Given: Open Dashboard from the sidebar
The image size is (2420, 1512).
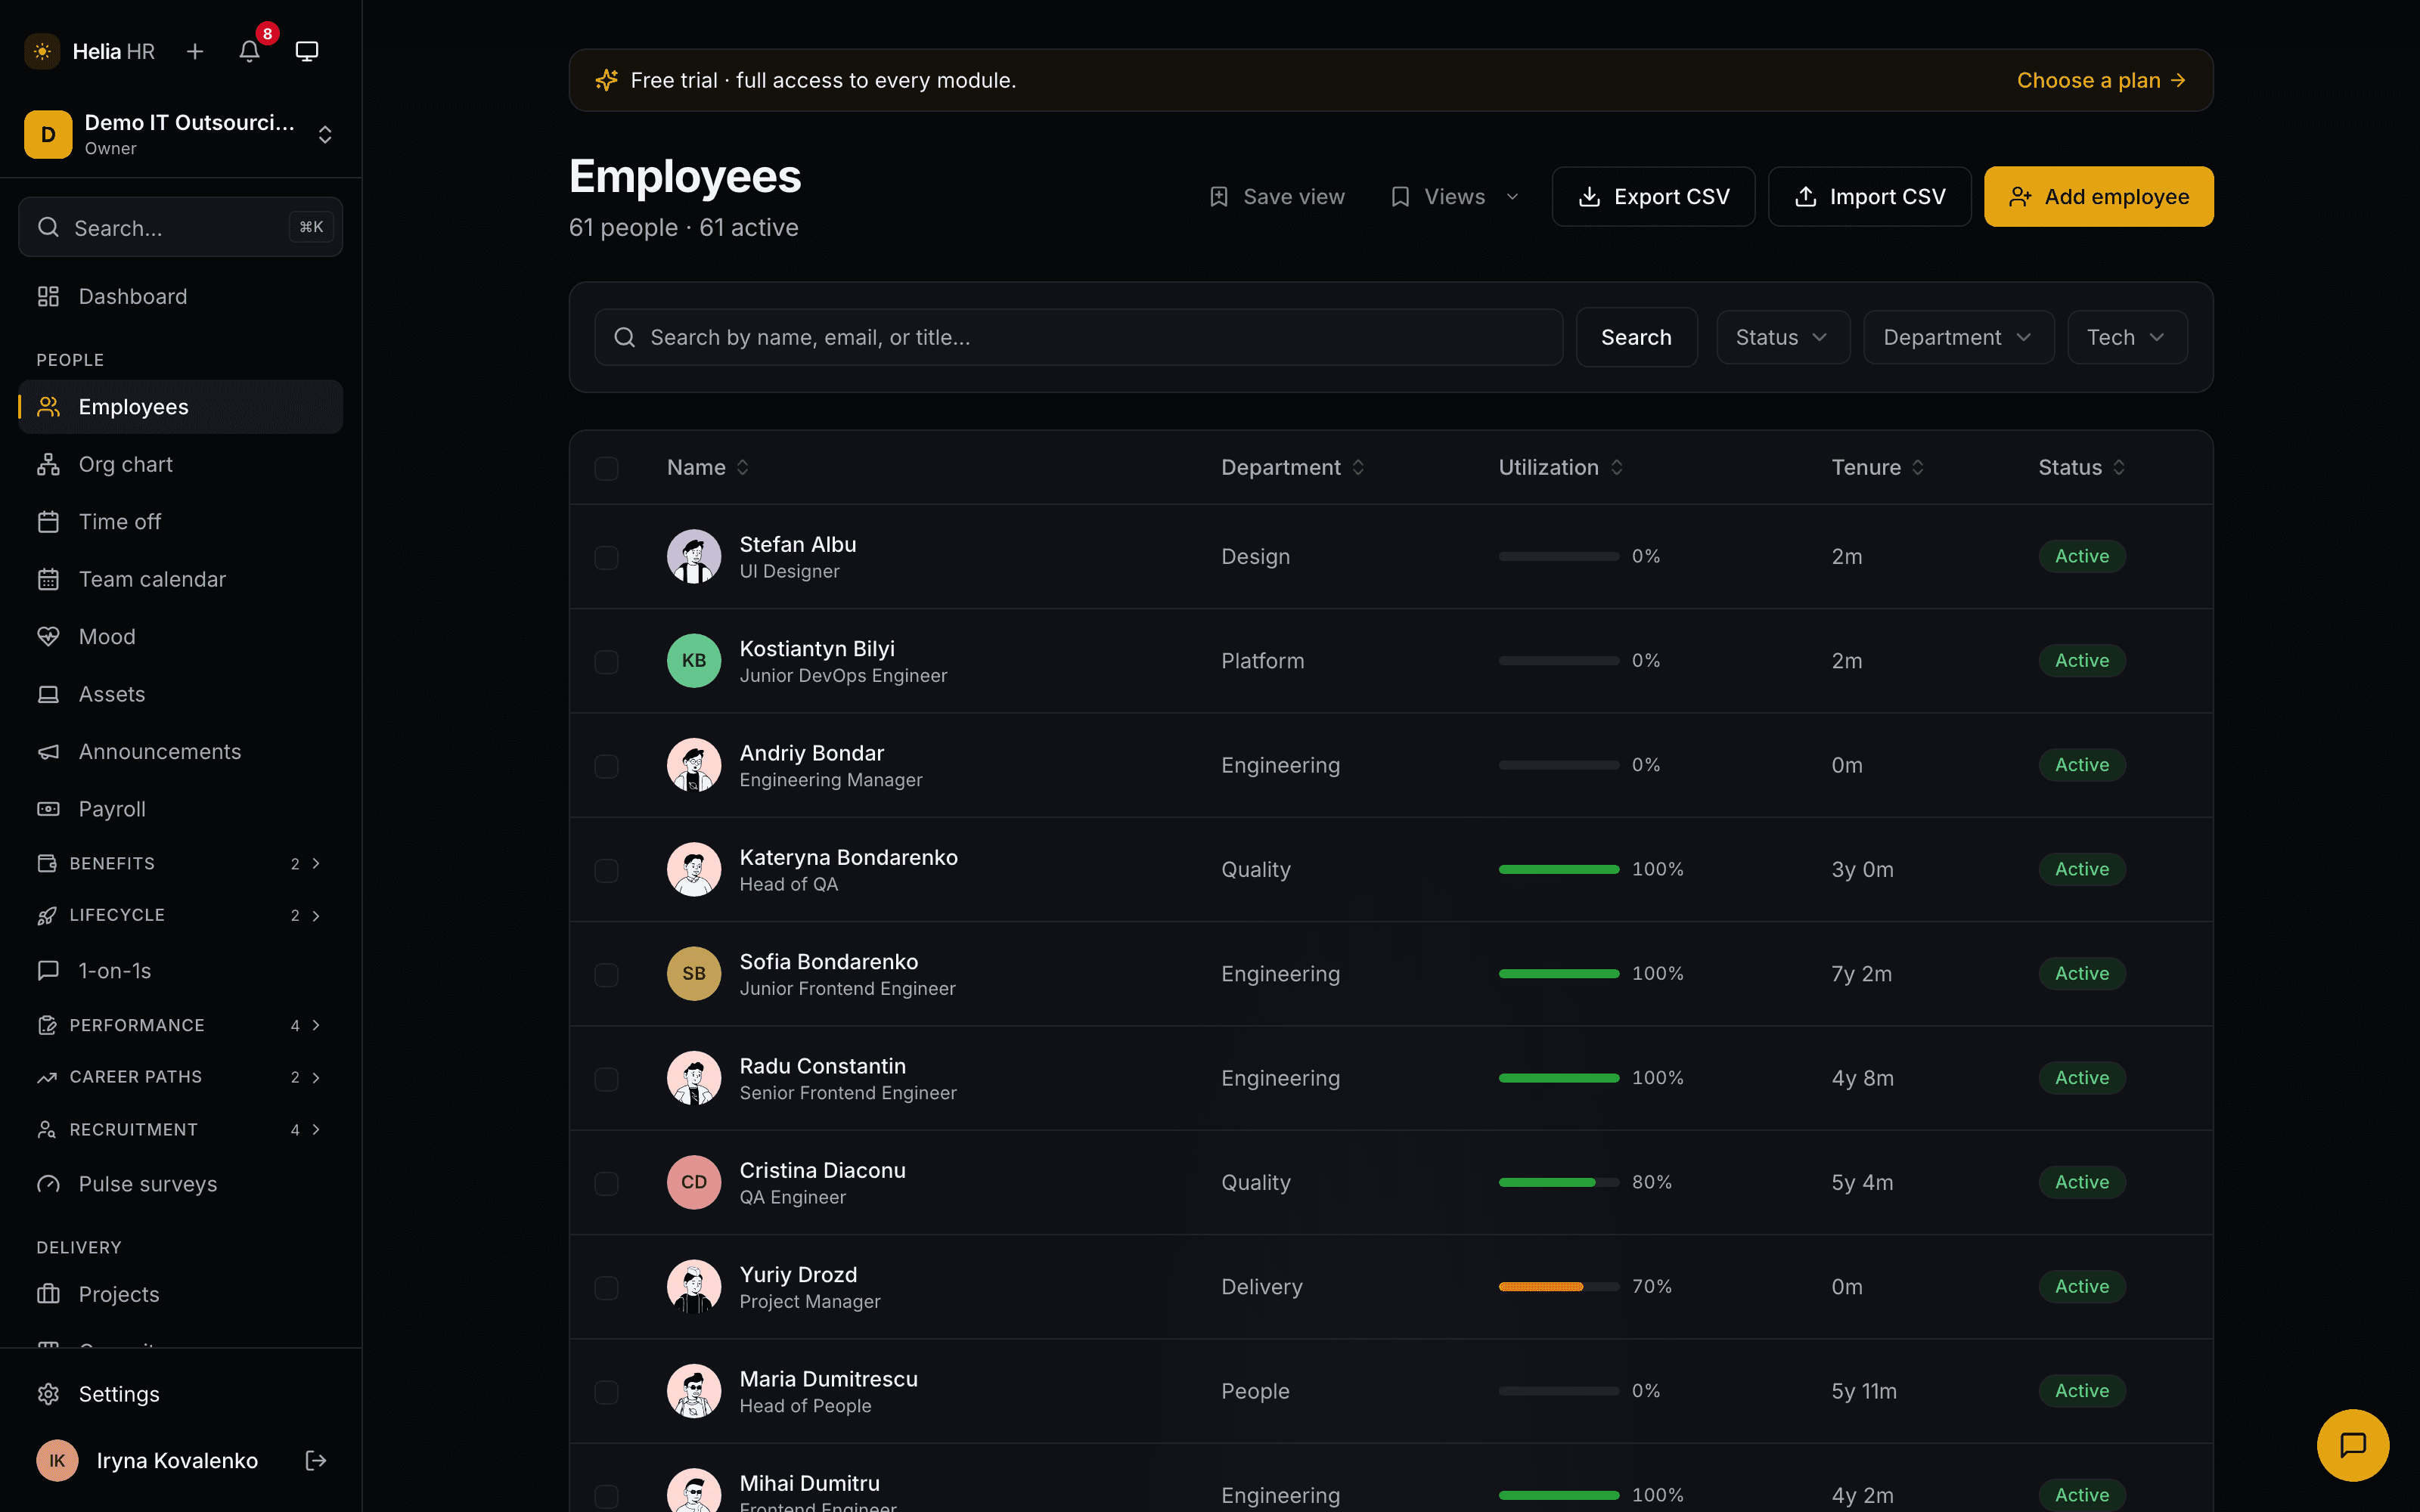Looking at the screenshot, I should 181,296.
